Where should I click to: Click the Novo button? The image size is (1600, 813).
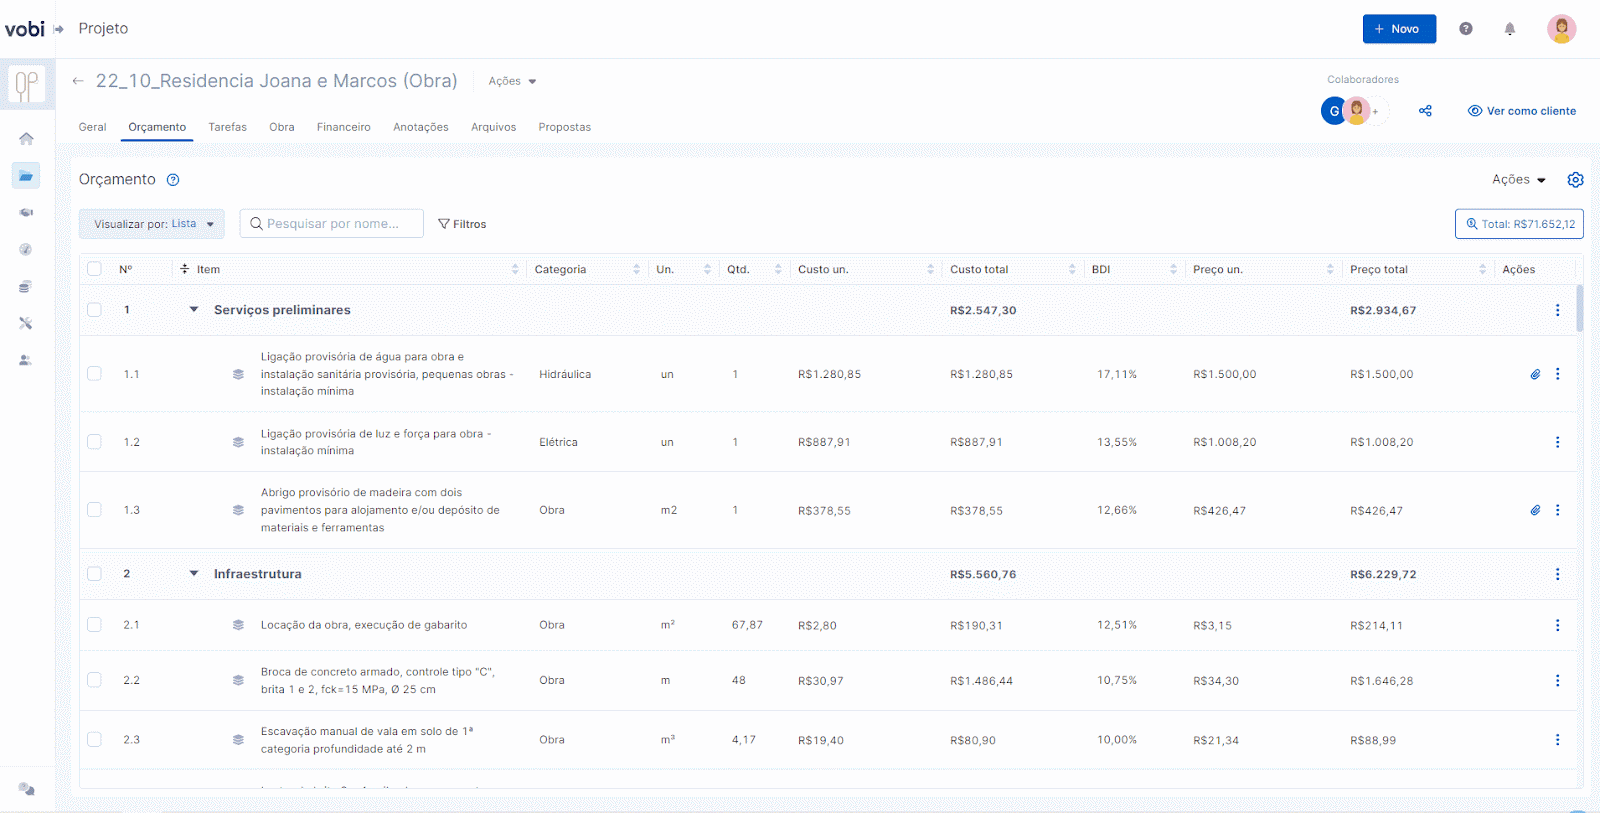(1399, 29)
